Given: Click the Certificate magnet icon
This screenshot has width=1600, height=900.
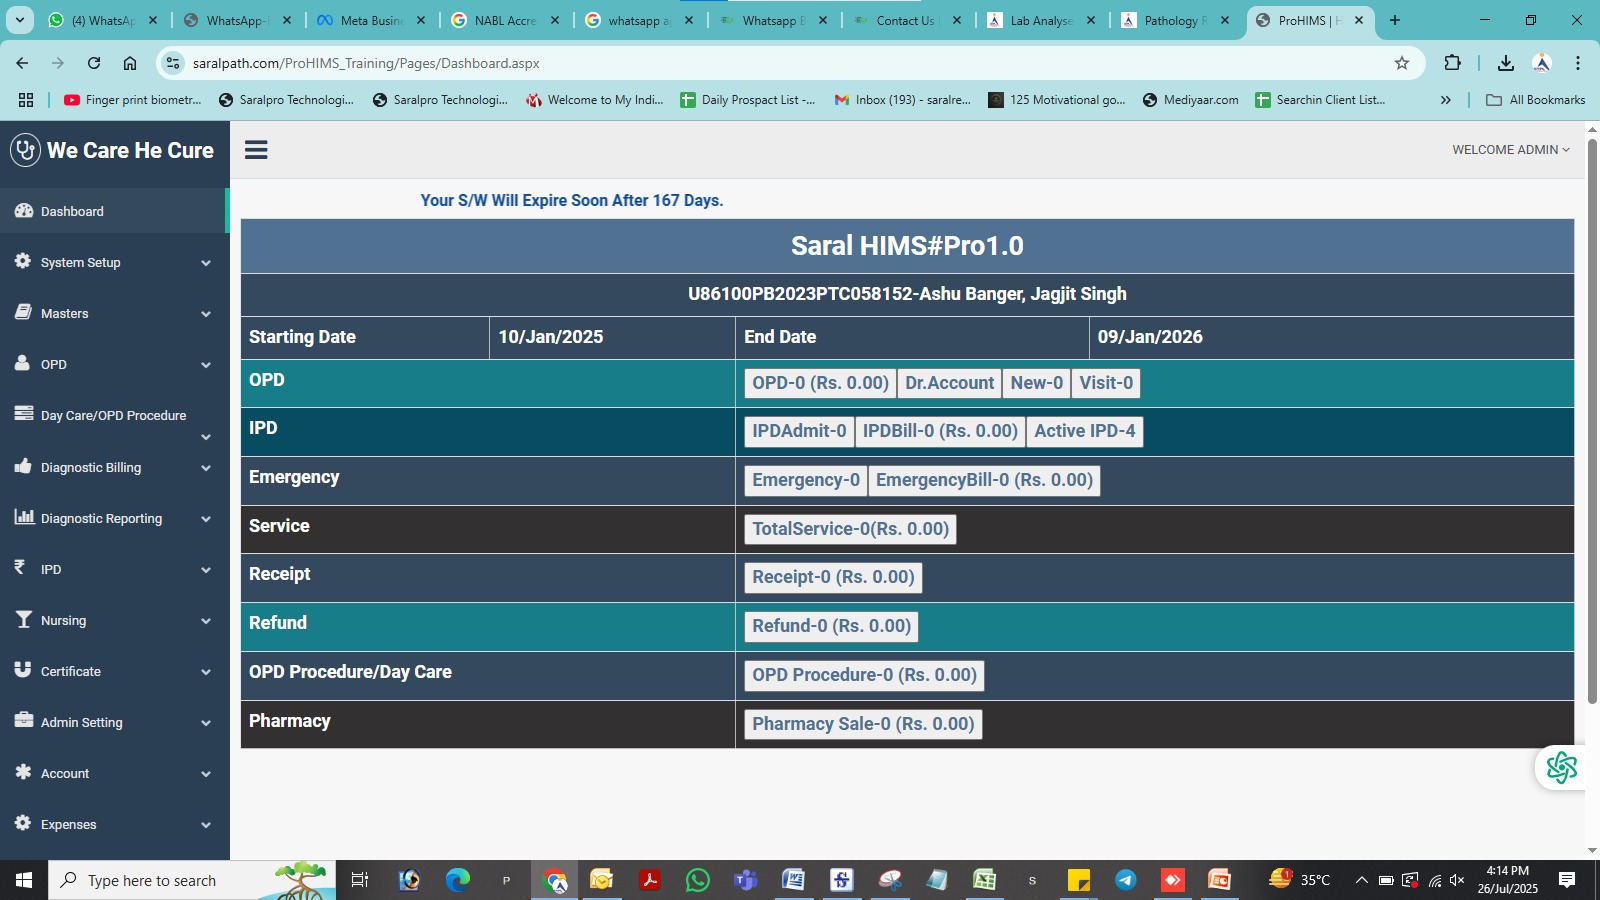Looking at the screenshot, I should [x=23, y=670].
